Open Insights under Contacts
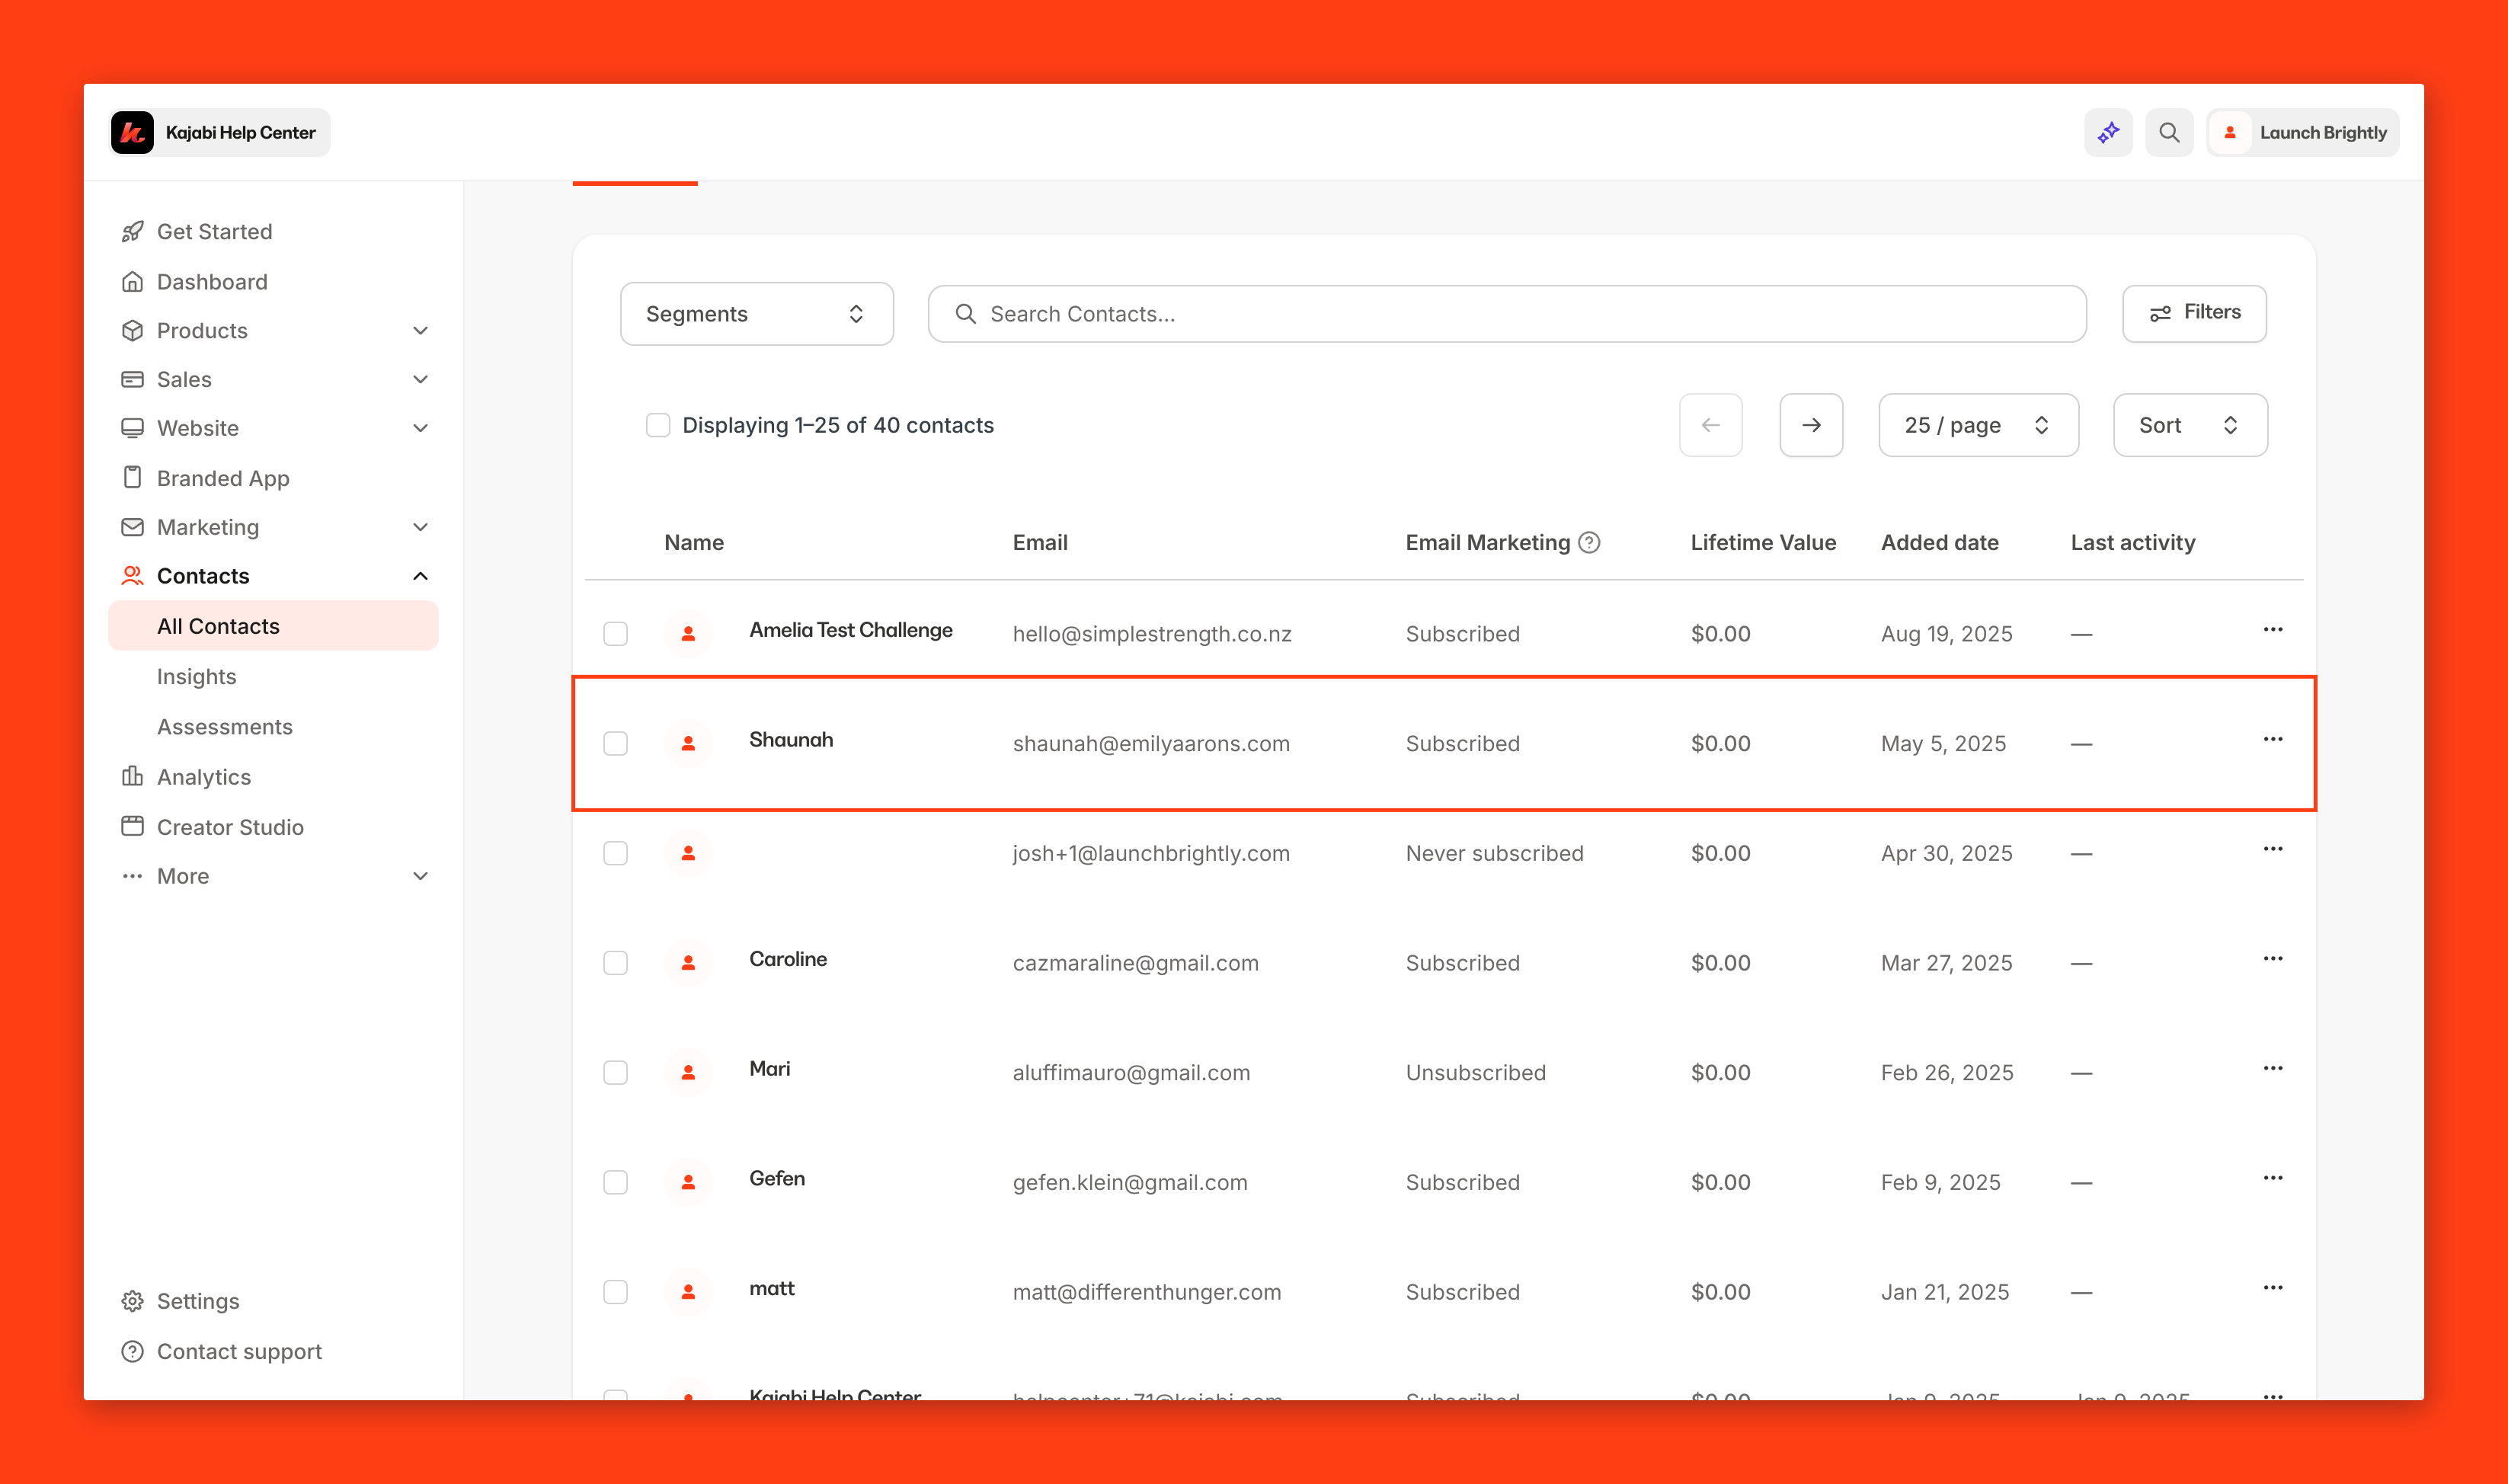This screenshot has width=2508, height=1484. tap(197, 676)
